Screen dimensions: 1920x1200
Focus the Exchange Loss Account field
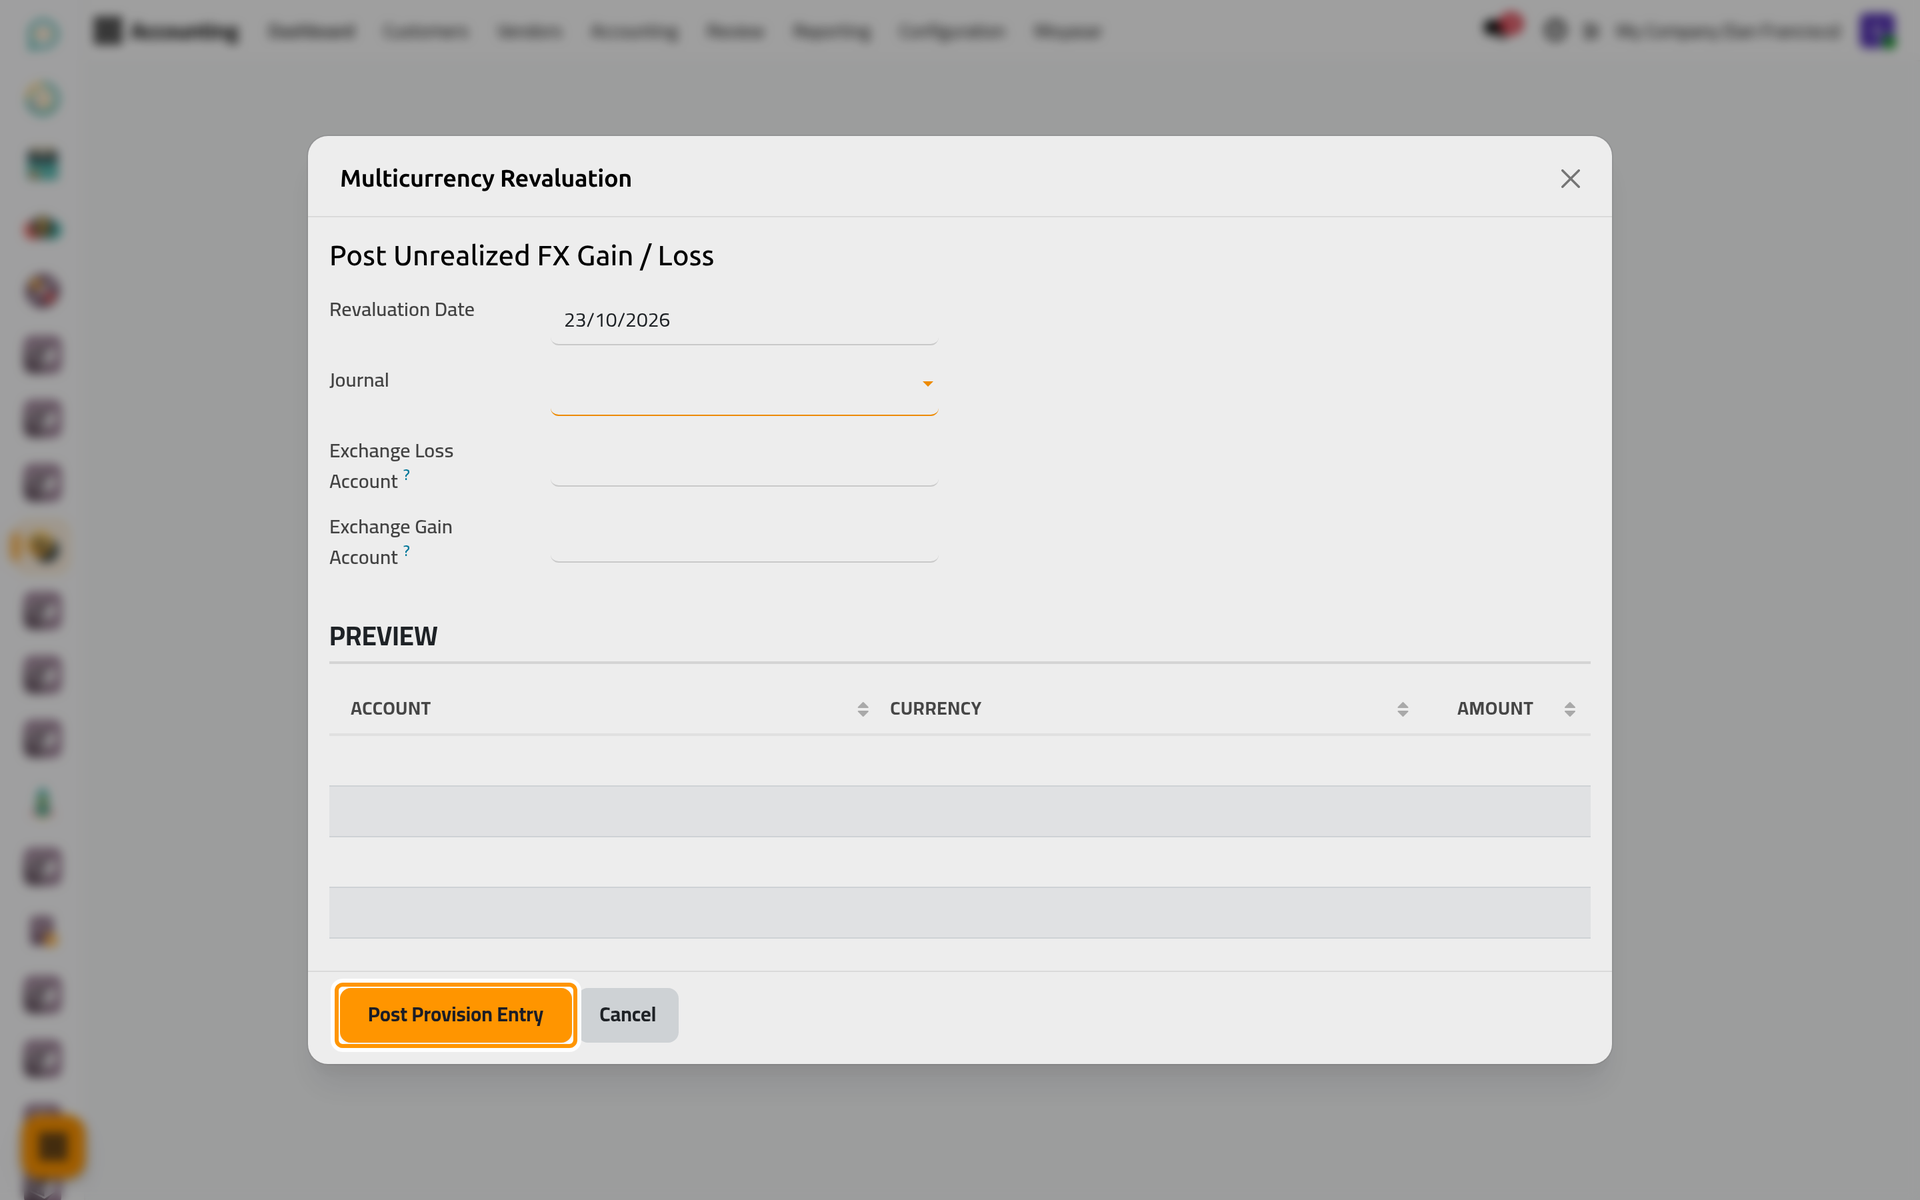click(744, 464)
